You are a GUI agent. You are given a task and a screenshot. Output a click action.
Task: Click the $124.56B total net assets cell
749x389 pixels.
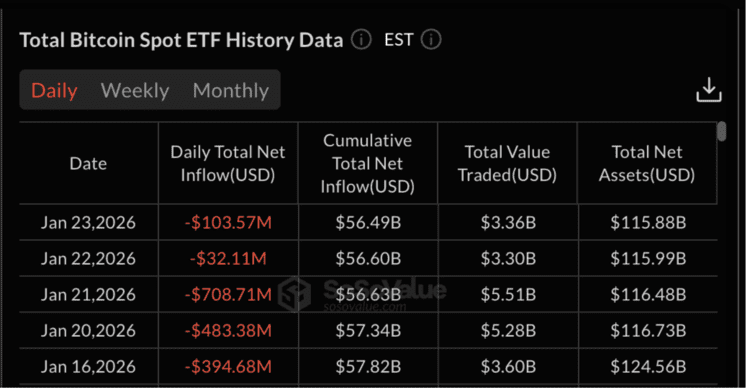tap(648, 367)
